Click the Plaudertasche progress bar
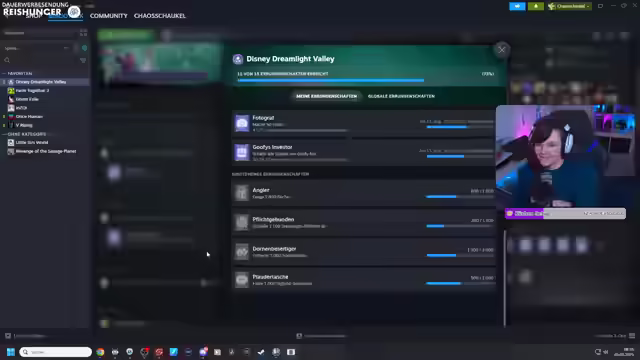This screenshot has height=360, width=640. click(x=460, y=283)
